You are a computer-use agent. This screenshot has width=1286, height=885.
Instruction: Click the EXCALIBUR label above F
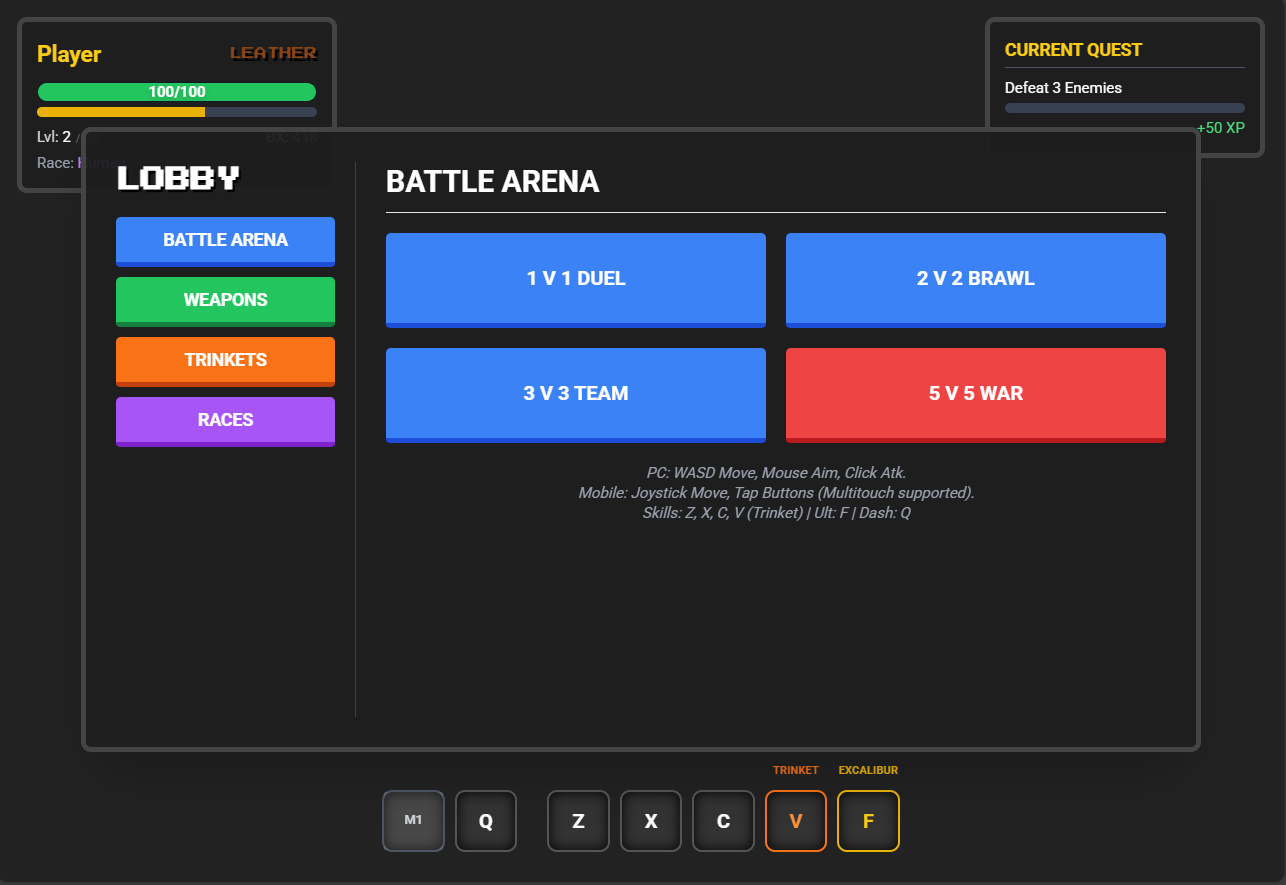pos(868,770)
